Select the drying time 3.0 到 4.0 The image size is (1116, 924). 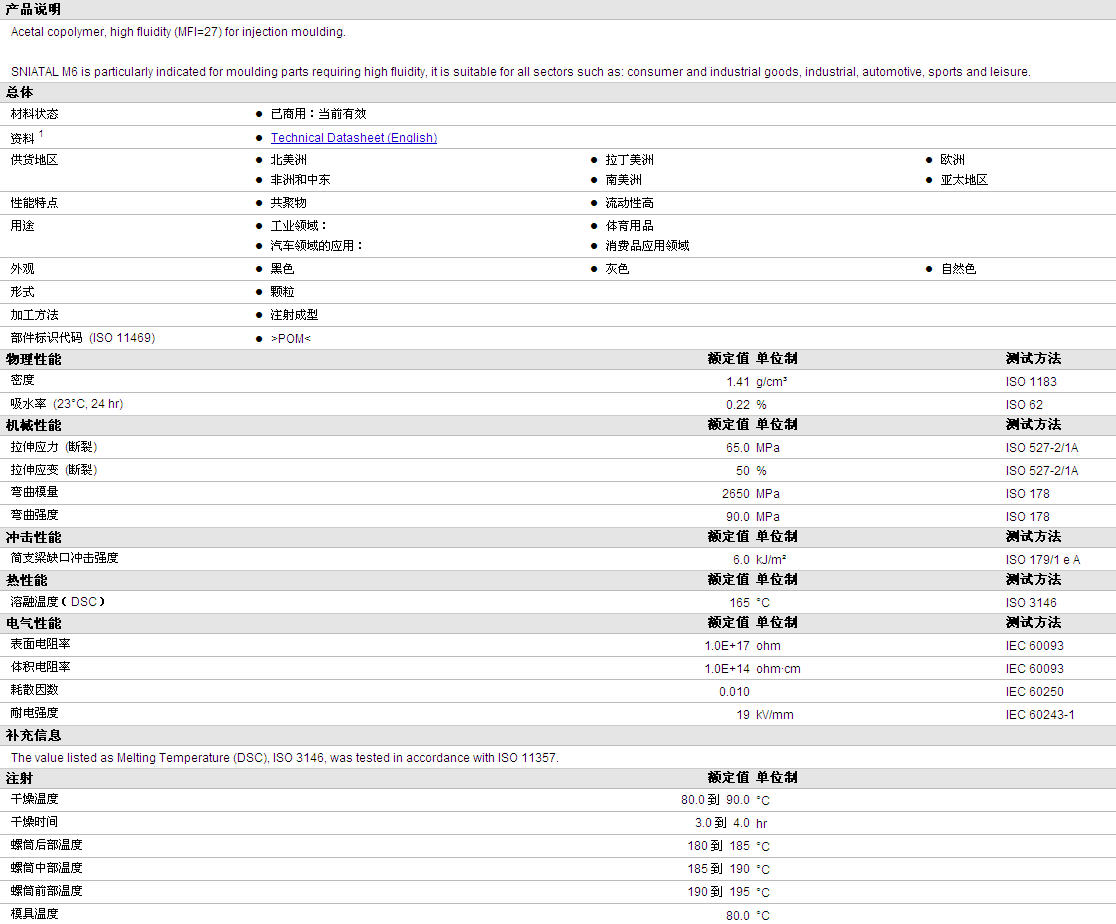(722, 823)
